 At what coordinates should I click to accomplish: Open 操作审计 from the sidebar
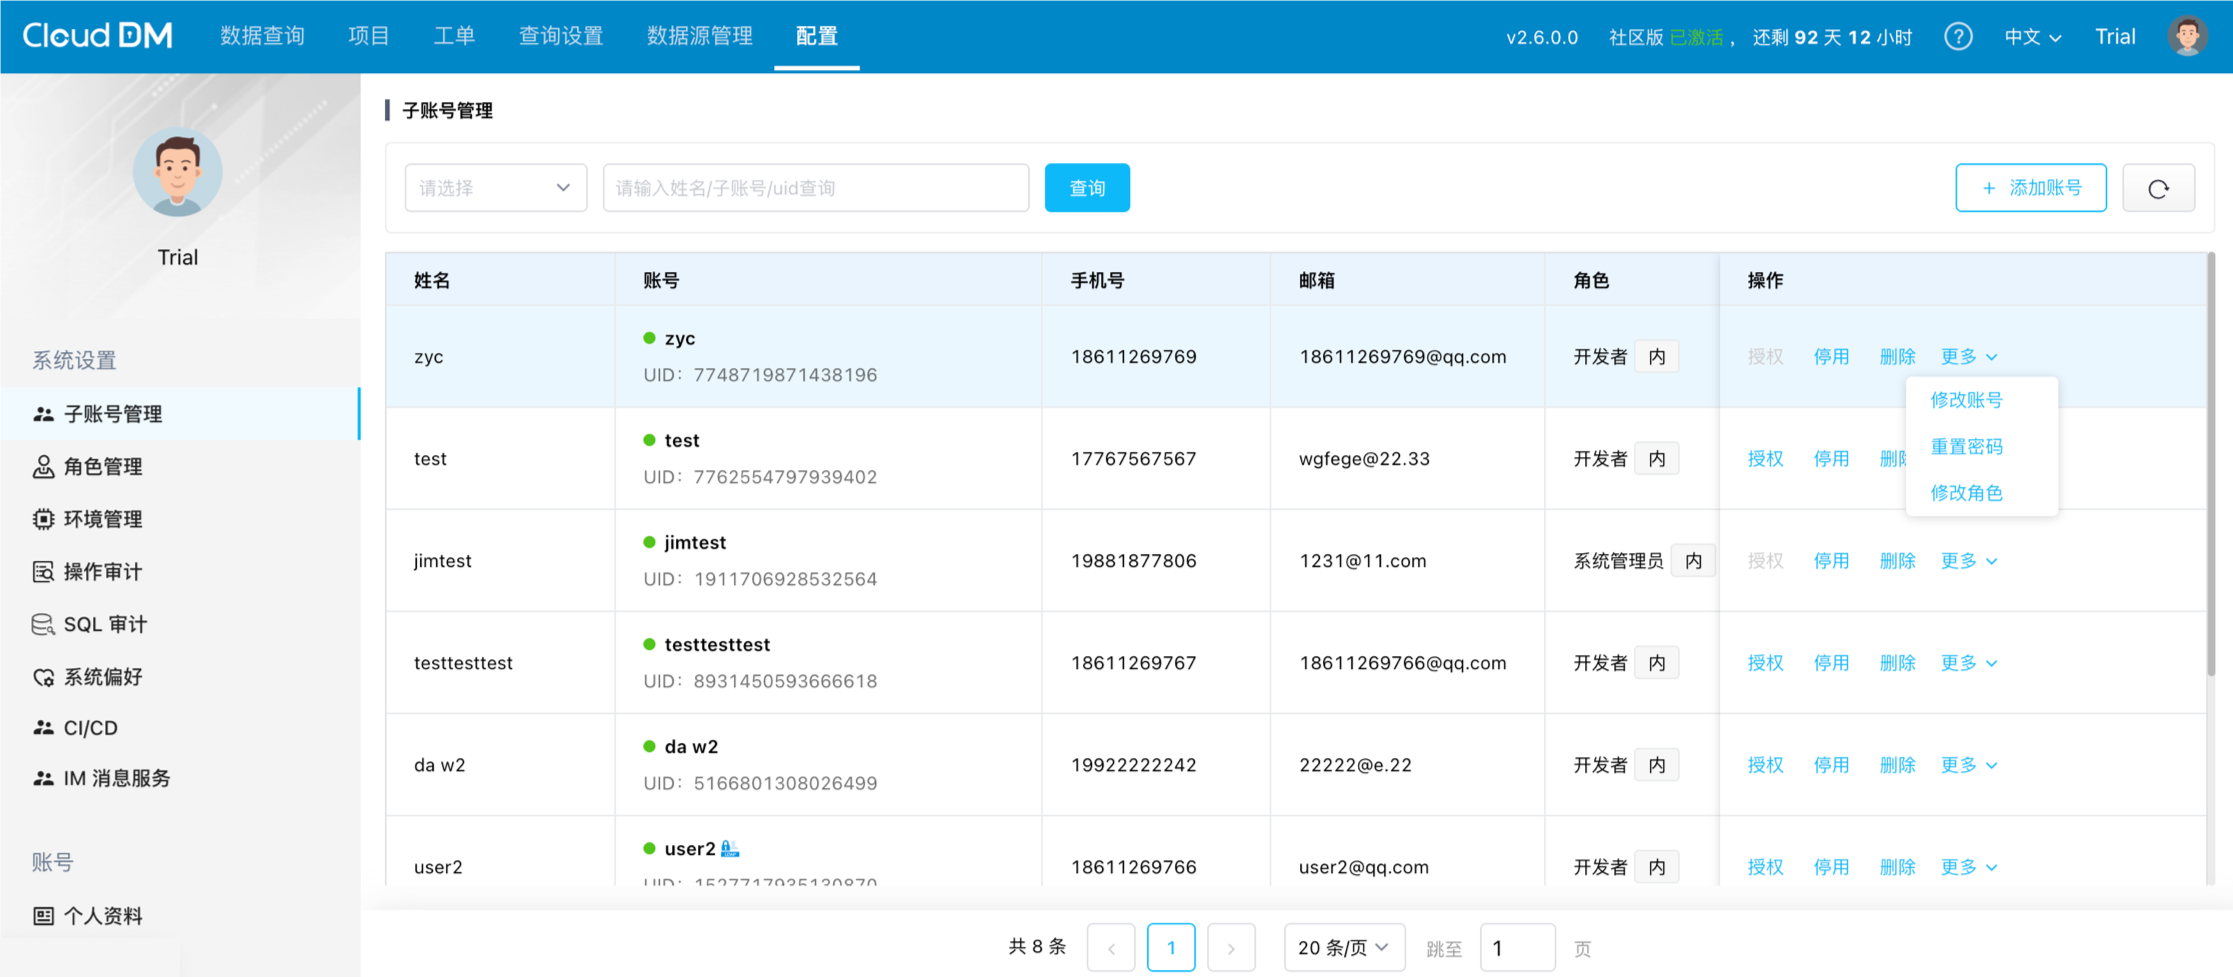pos(102,571)
